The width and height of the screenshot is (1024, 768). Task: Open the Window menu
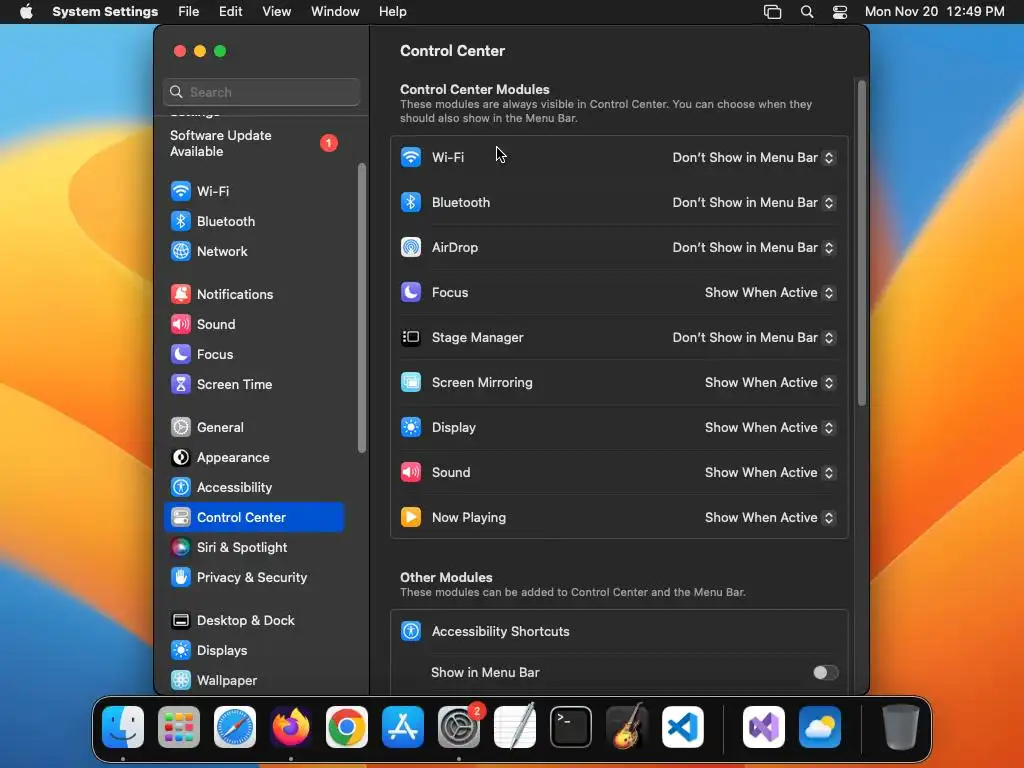coord(335,12)
